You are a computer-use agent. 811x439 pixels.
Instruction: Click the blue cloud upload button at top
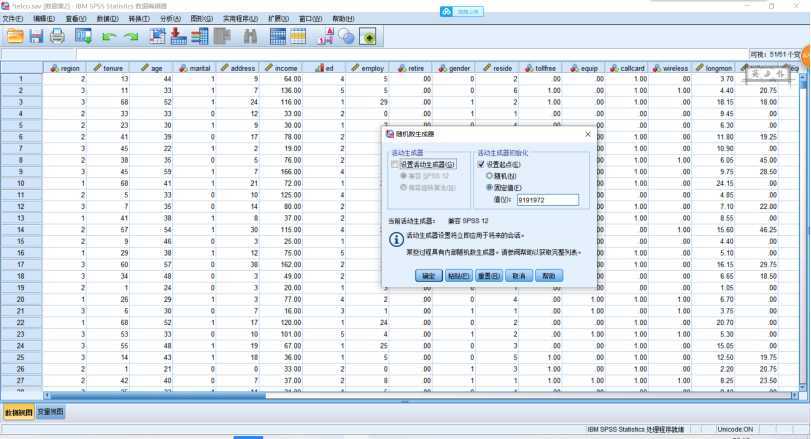(461, 11)
